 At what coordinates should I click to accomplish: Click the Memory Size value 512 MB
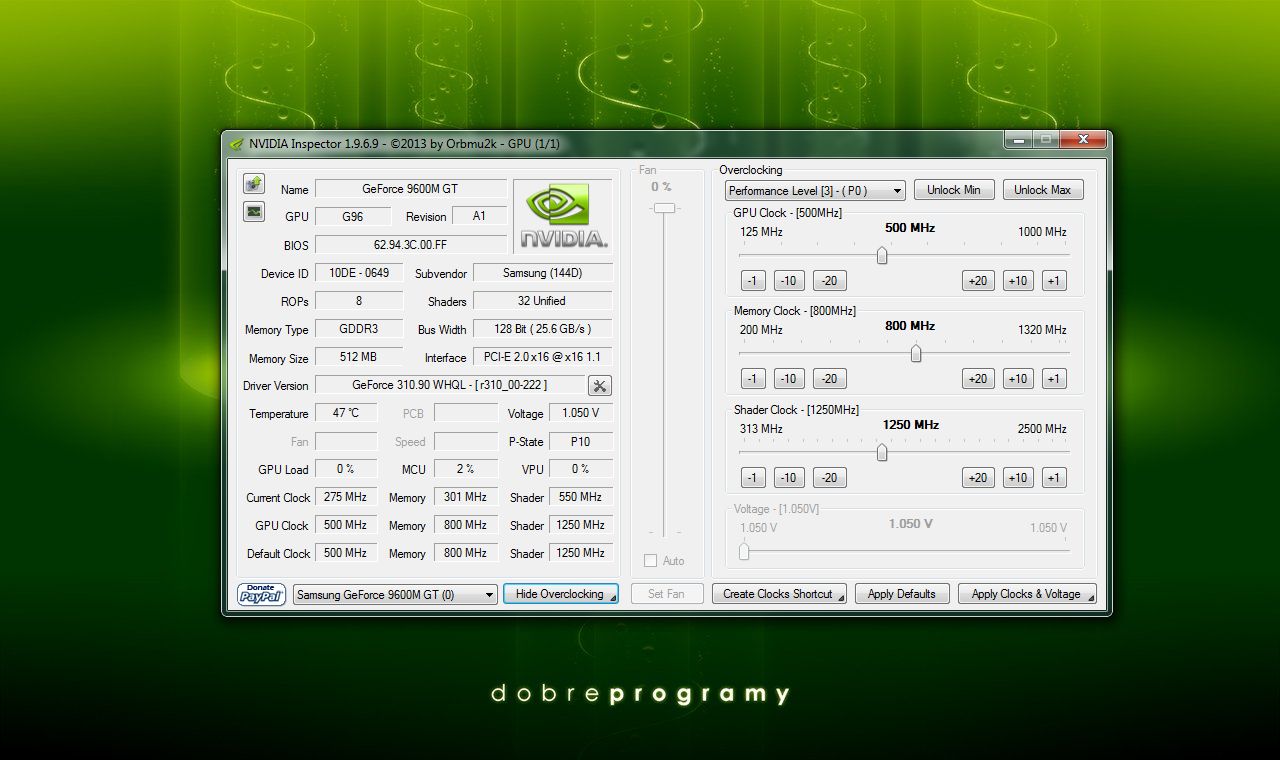(359, 357)
